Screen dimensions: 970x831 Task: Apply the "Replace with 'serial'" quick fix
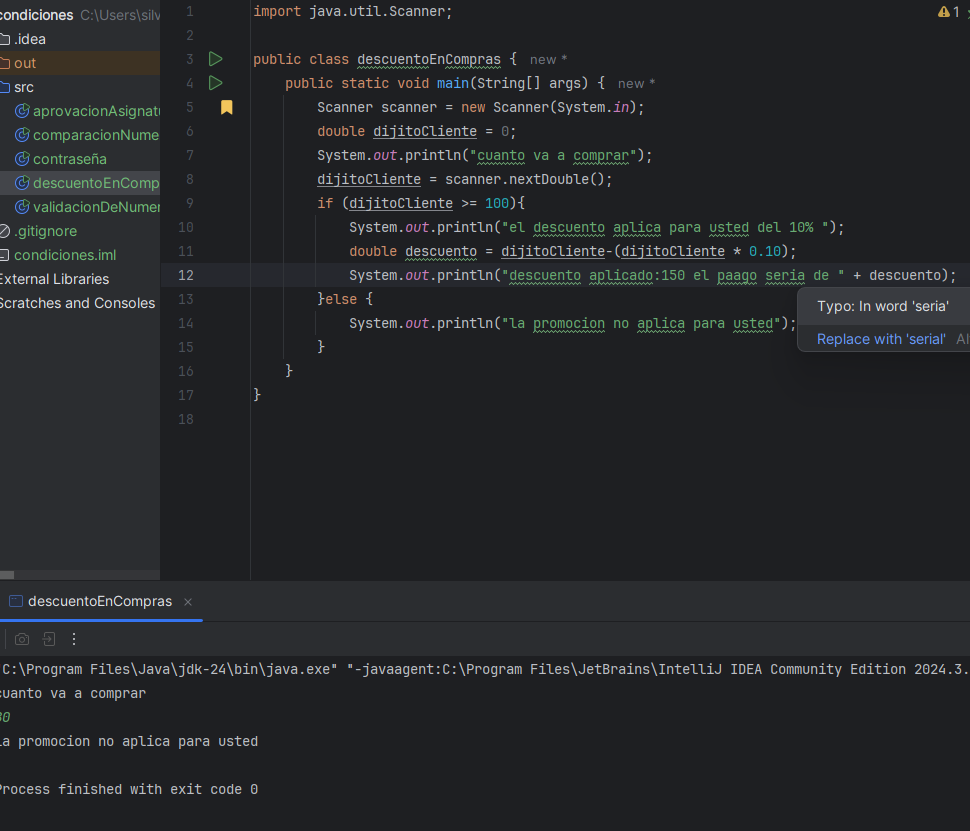click(881, 339)
